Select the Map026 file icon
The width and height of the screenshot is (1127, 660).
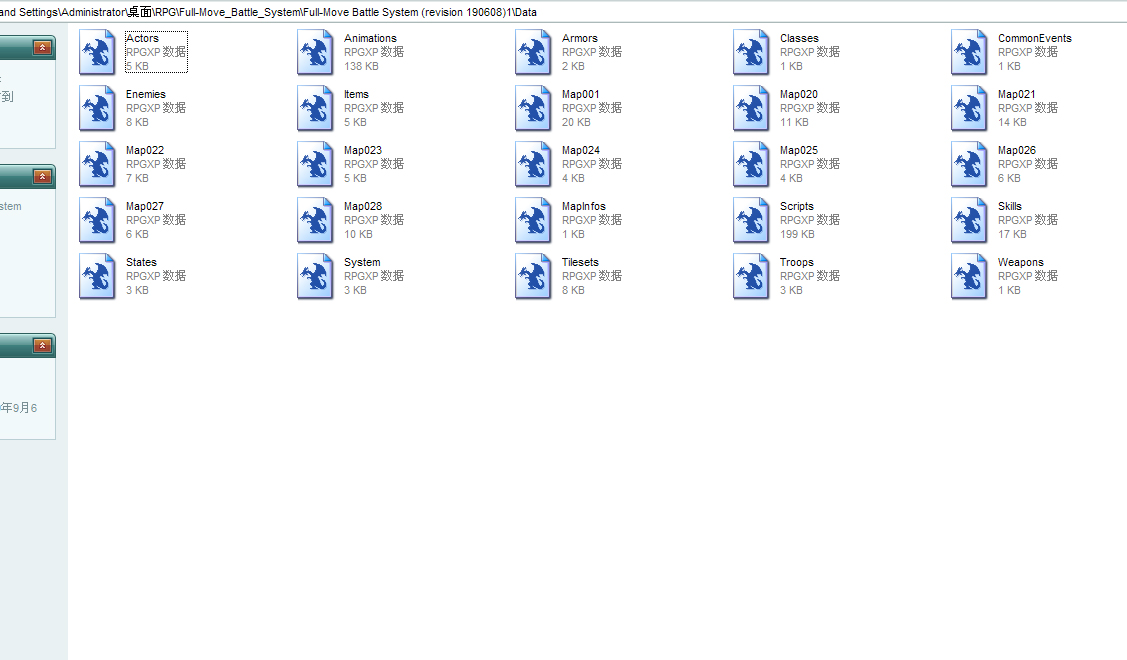pyautogui.click(x=969, y=164)
